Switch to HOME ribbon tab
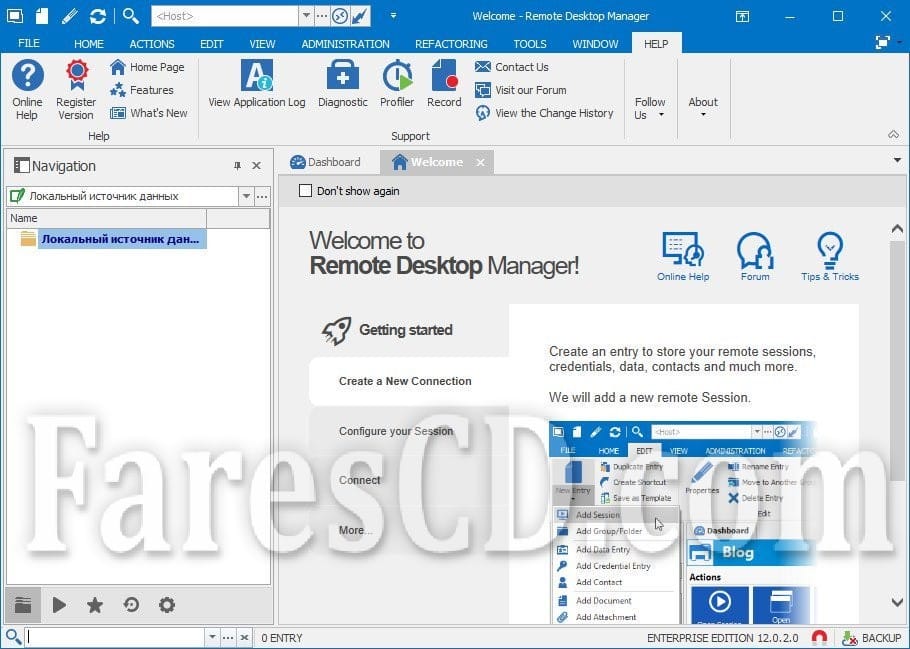 89,44
